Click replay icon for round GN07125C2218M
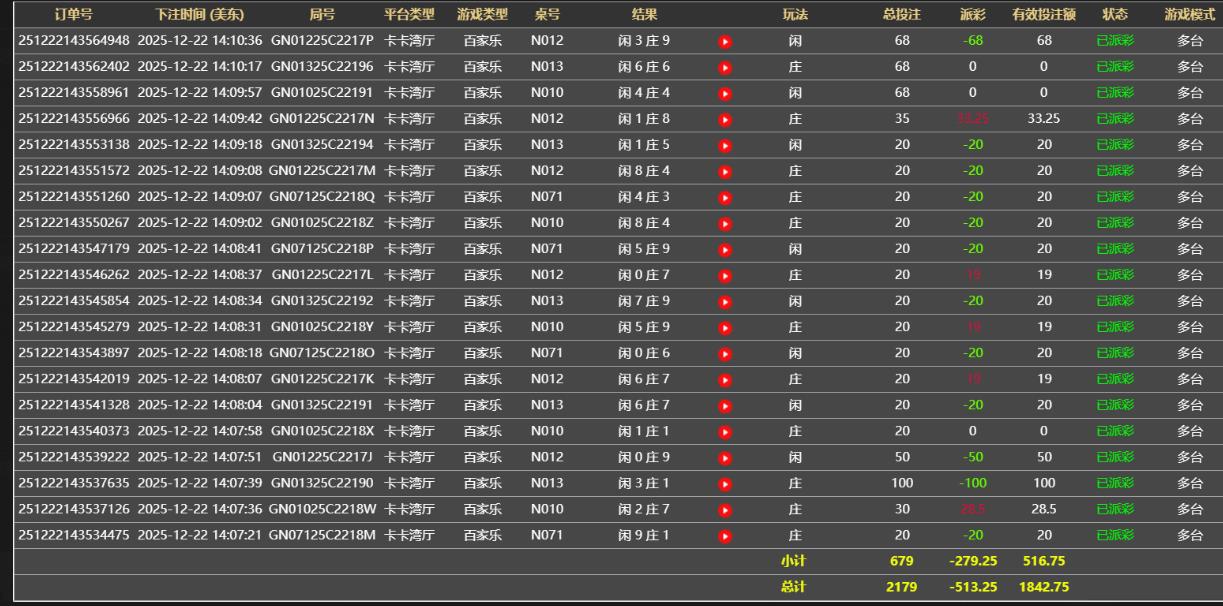Viewport: 1223px width, 606px height. click(725, 535)
